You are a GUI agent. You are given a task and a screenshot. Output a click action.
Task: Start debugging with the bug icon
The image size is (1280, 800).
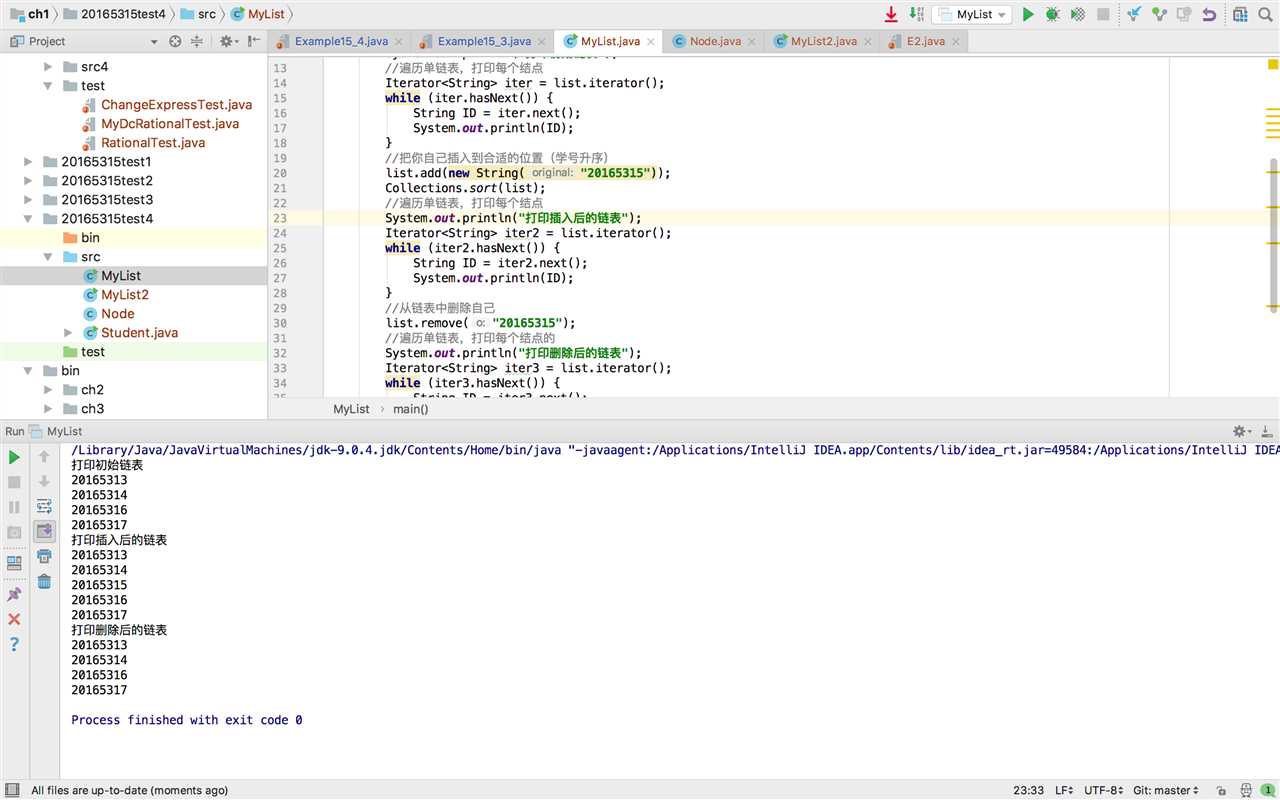point(1053,15)
